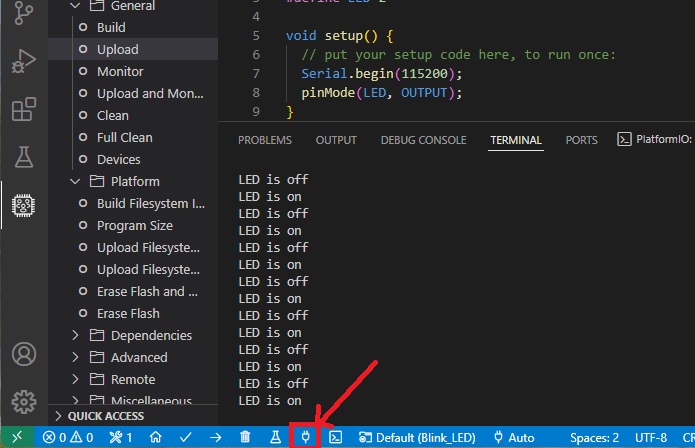Open serial monitor plug icon in status bar

305,437
